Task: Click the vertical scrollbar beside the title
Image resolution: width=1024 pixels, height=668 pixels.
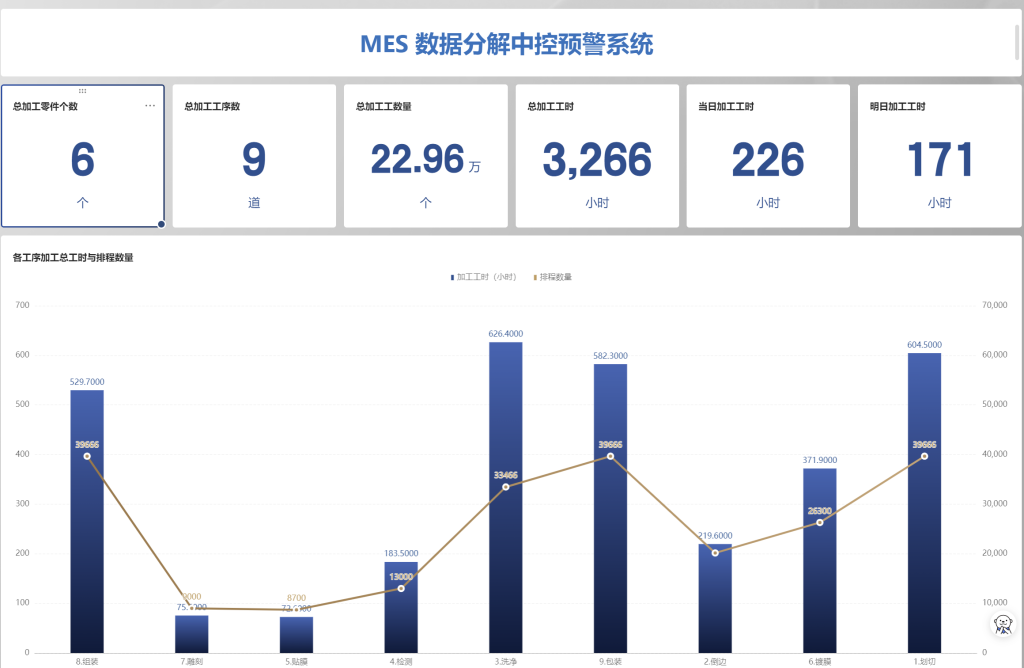Action: pyautogui.click(x=1017, y=42)
